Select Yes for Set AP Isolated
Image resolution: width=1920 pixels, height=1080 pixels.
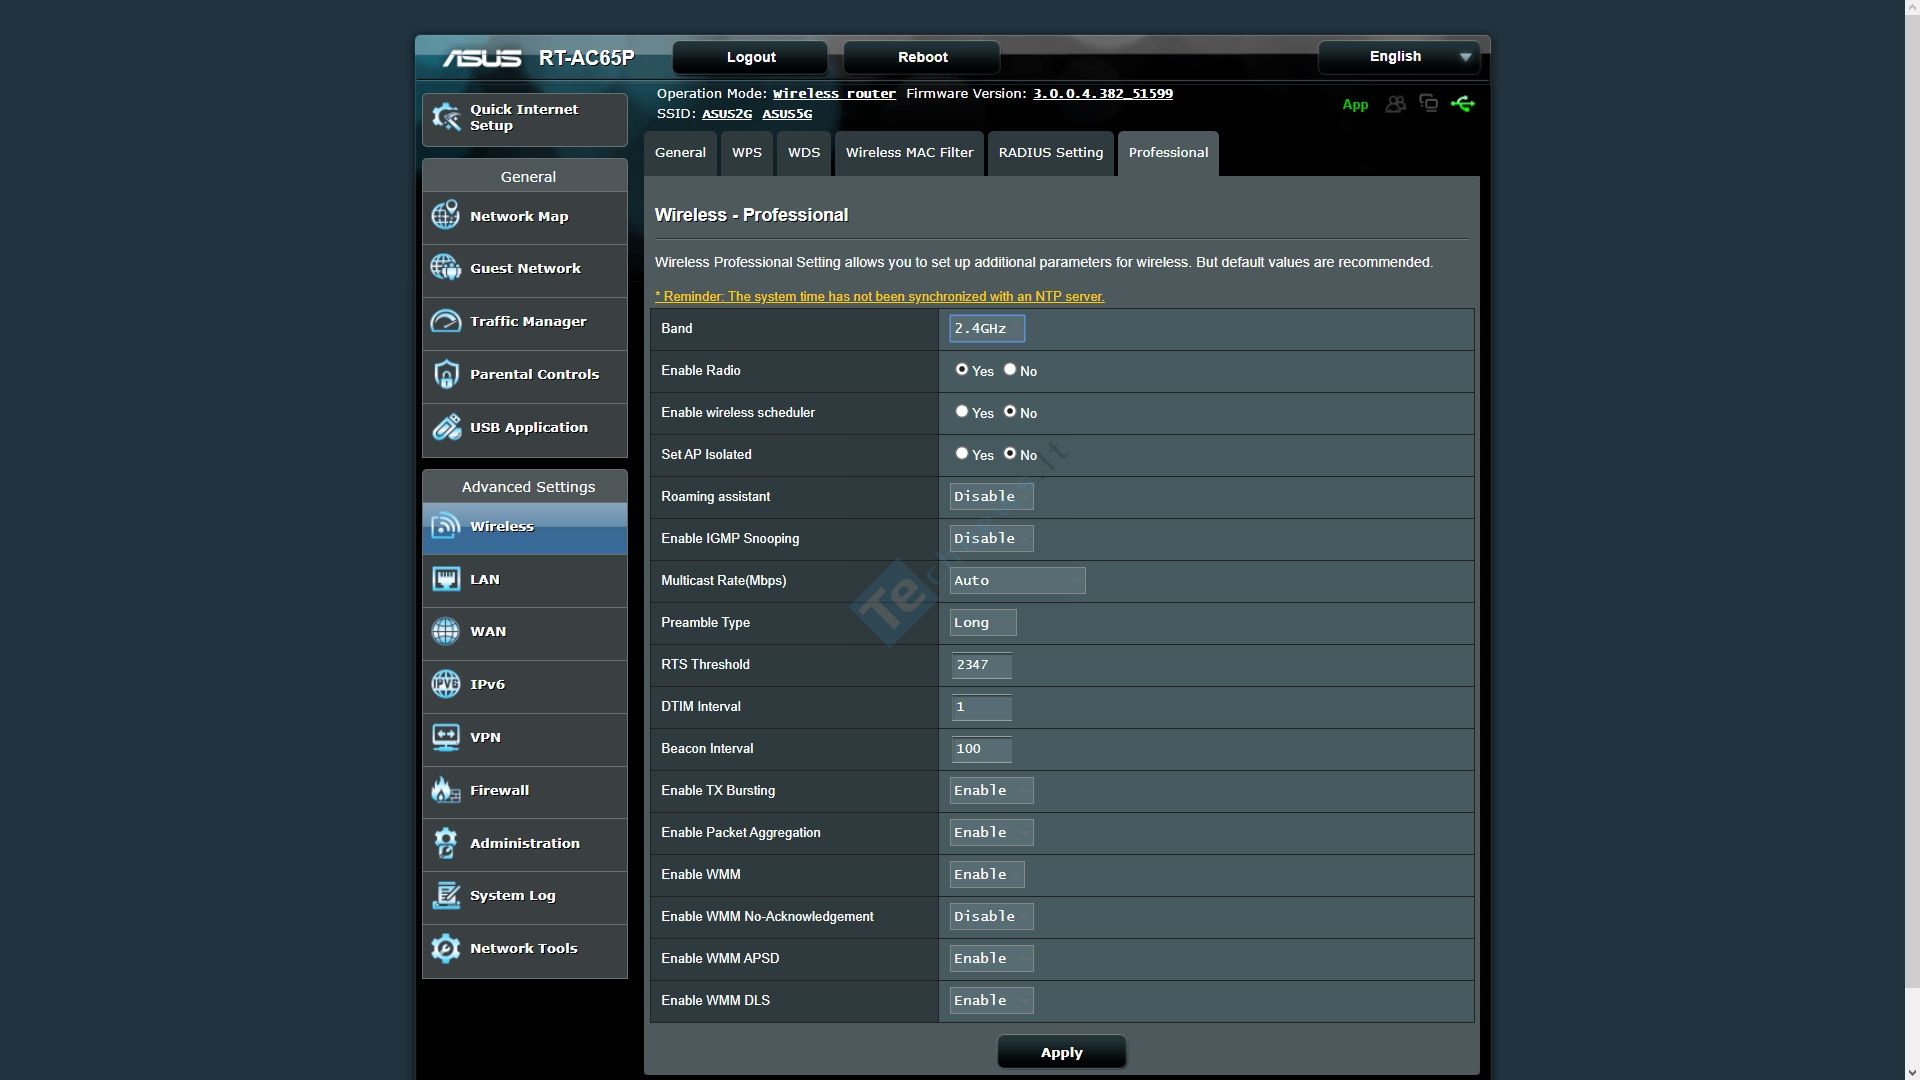point(962,454)
